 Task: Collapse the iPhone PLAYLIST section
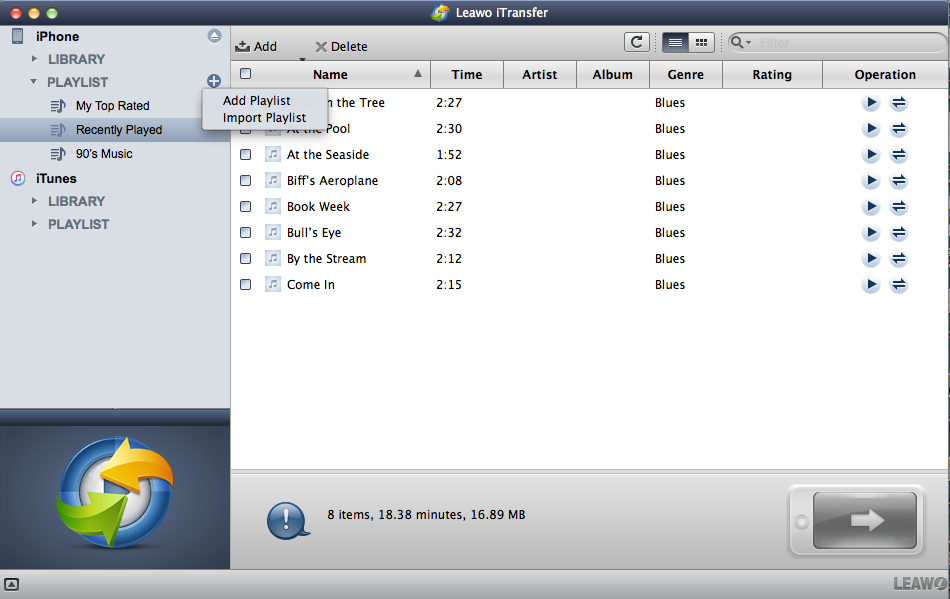tap(35, 82)
